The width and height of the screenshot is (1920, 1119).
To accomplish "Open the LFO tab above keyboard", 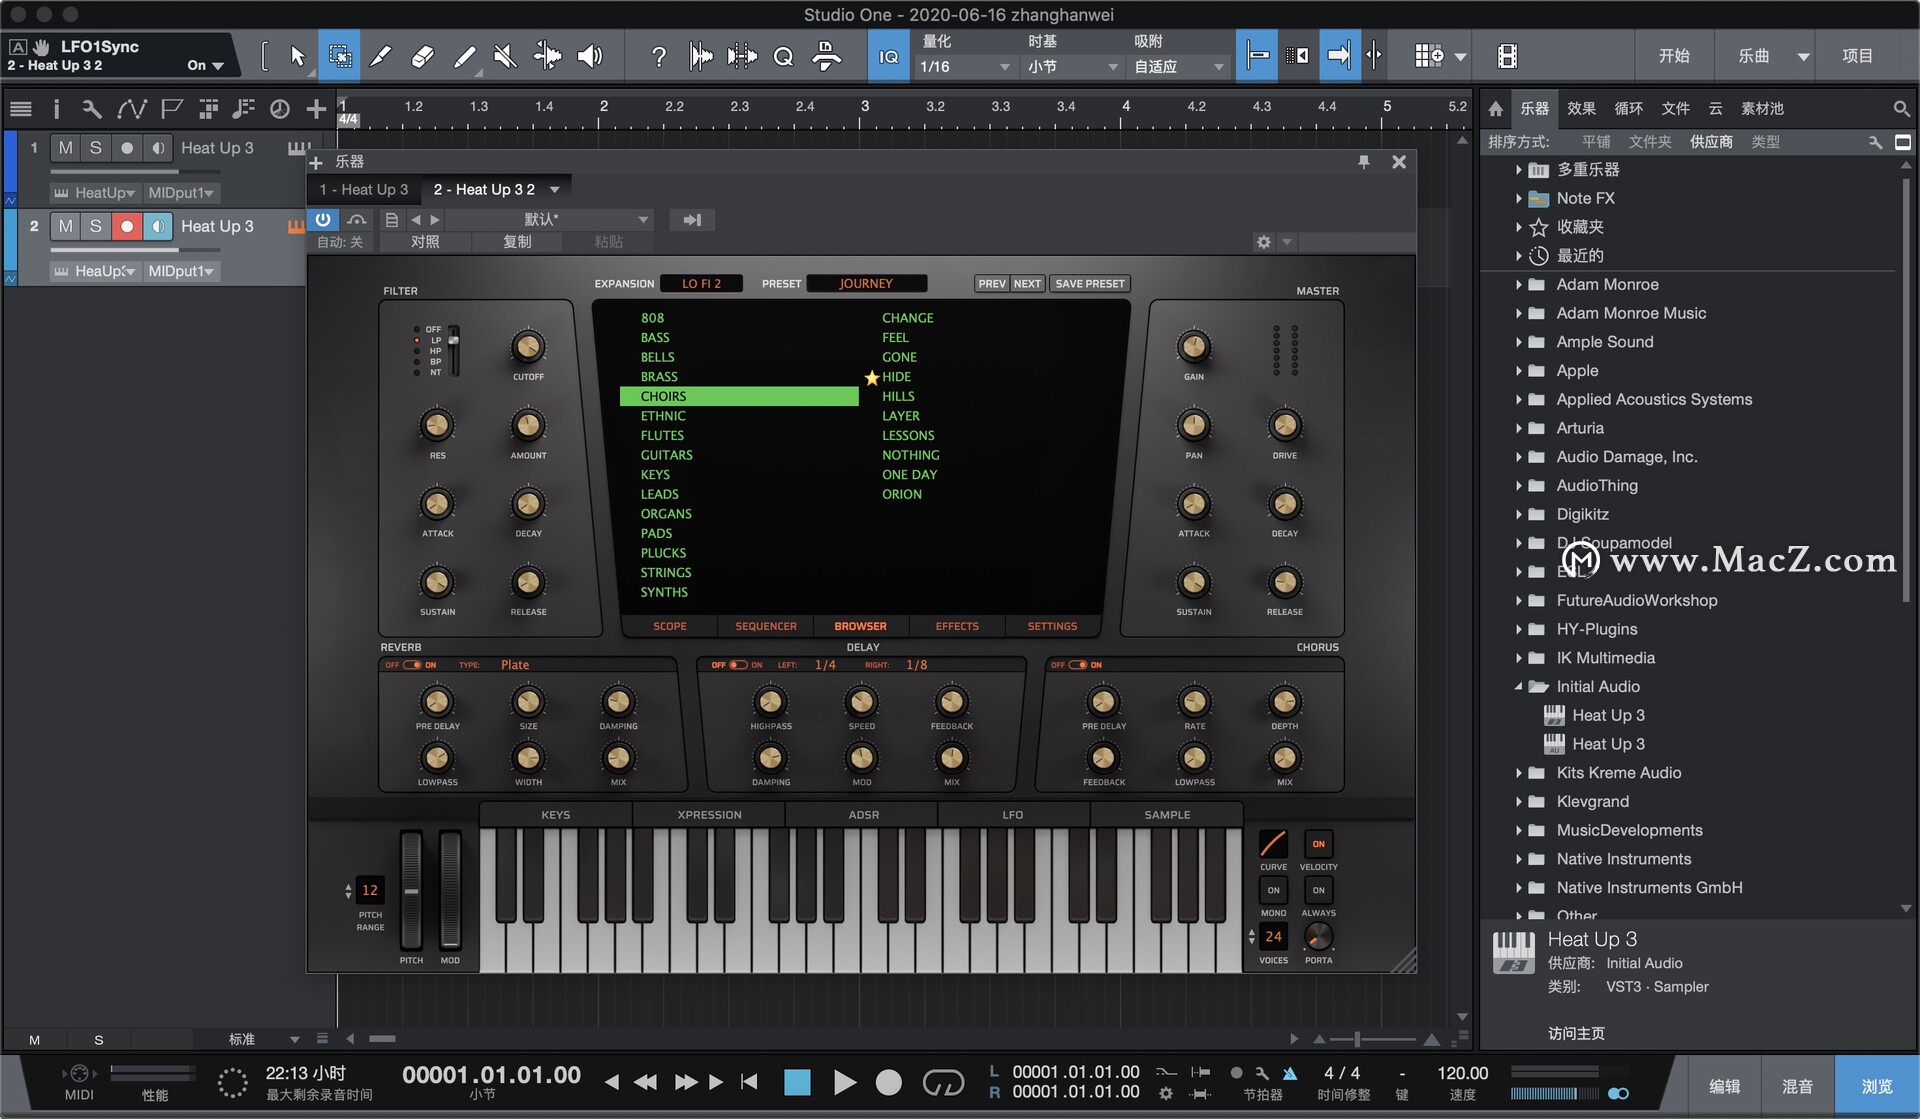I will (x=1012, y=814).
